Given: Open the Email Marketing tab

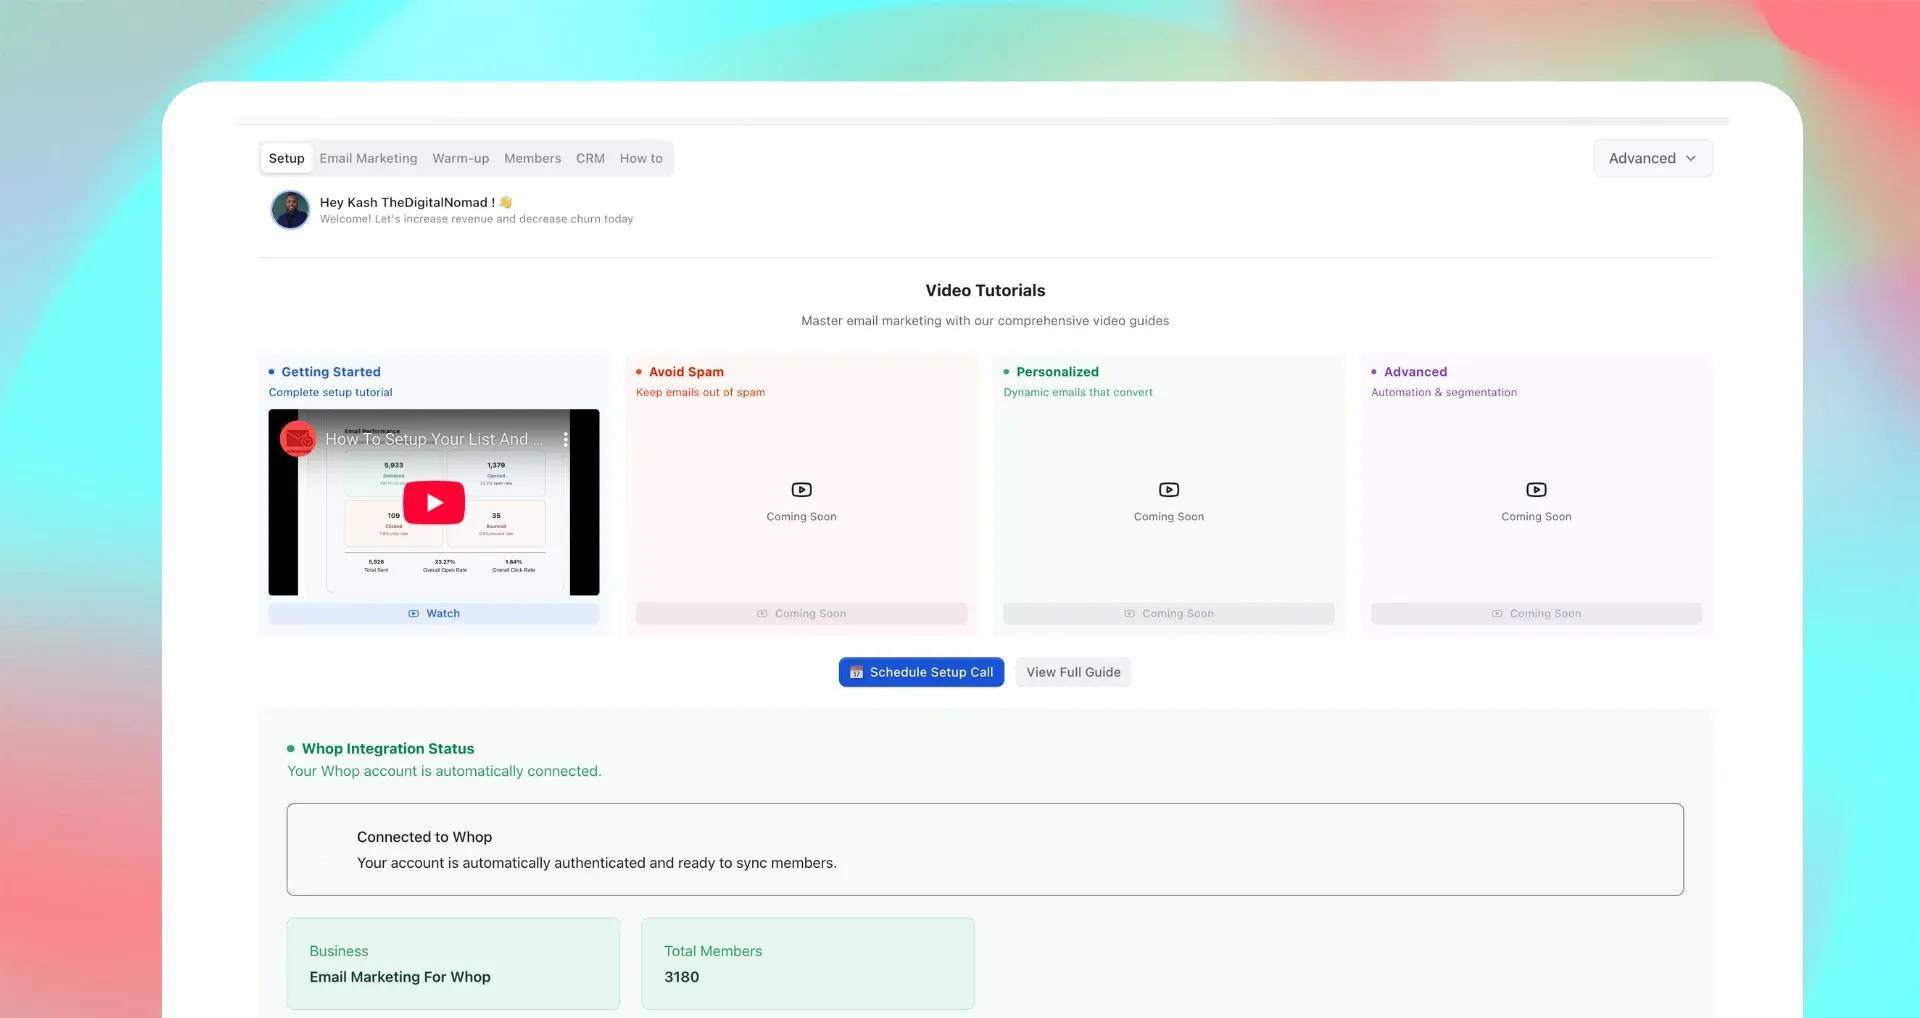Looking at the screenshot, I should [368, 158].
